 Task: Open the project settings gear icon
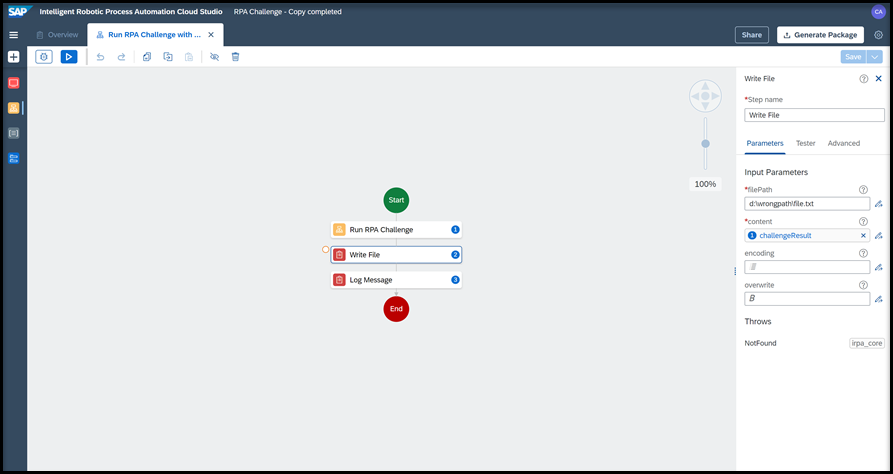pos(878,35)
